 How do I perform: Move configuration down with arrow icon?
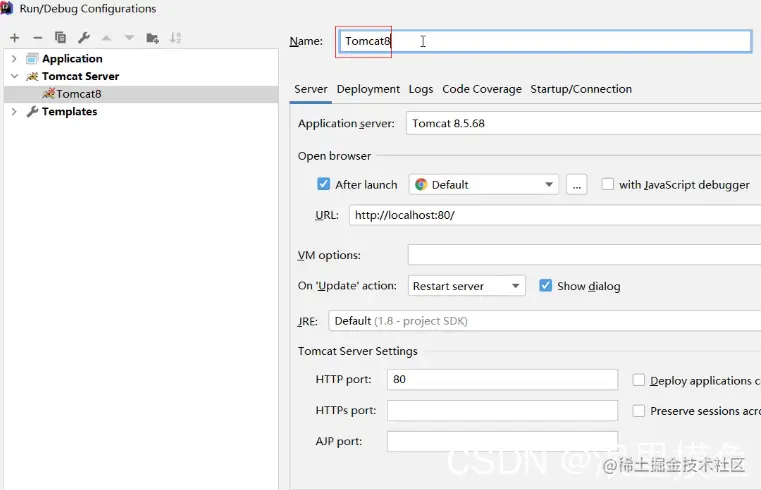(x=129, y=38)
